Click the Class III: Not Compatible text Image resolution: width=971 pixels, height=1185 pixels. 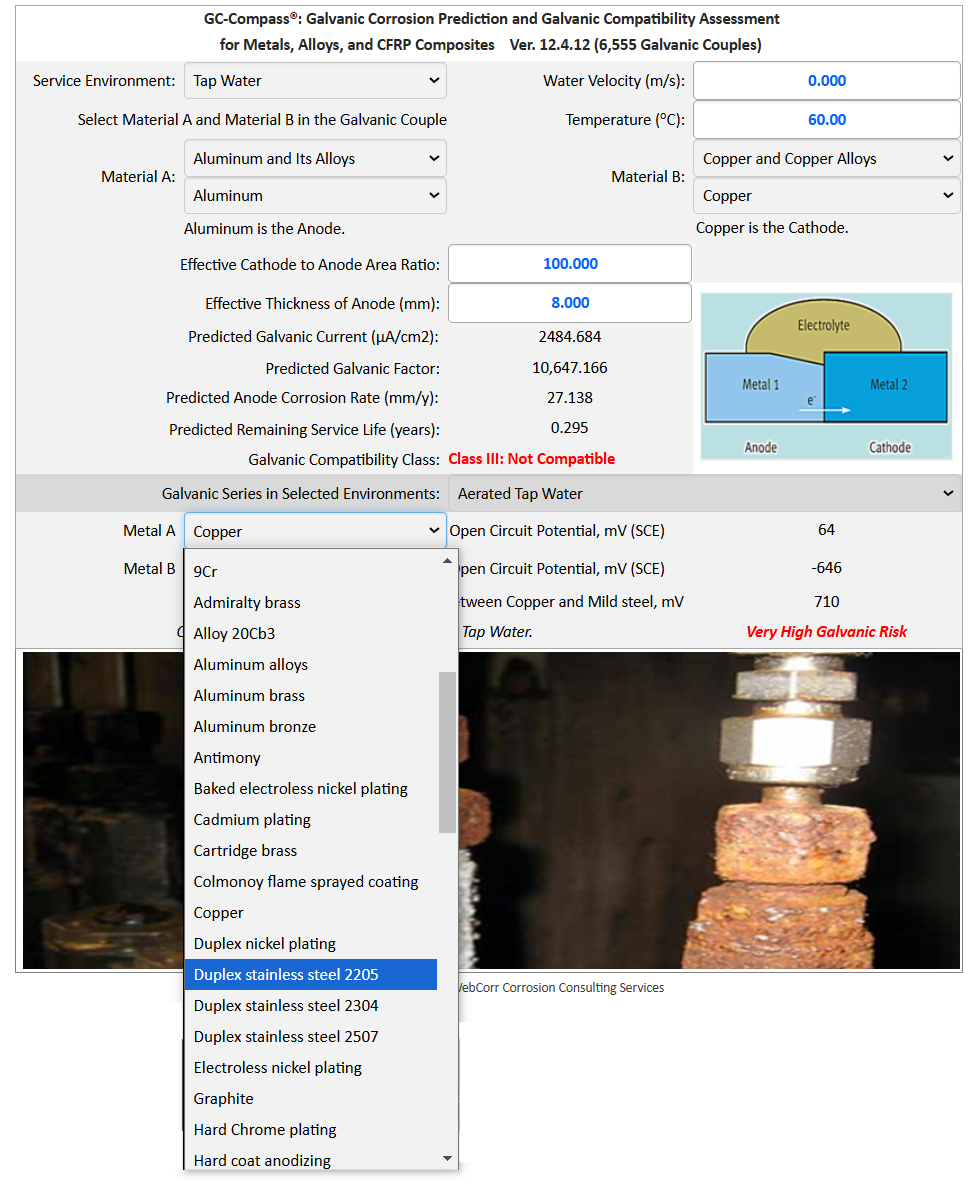531,459
